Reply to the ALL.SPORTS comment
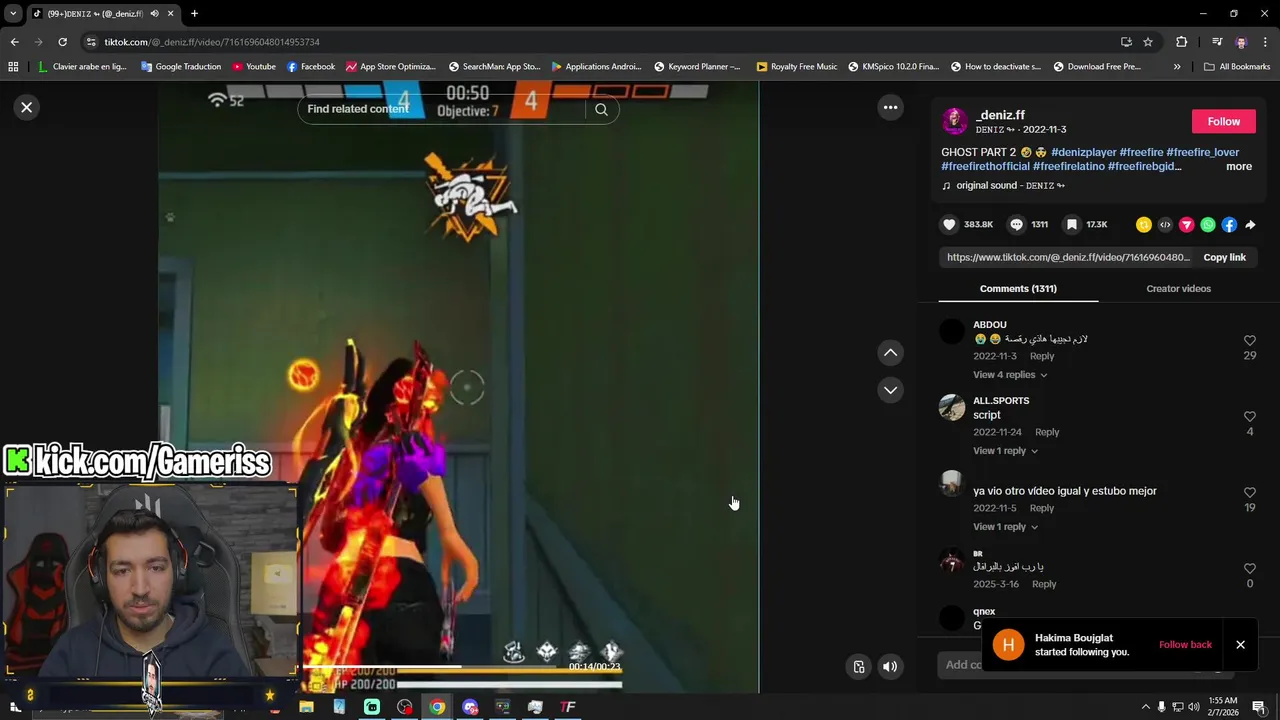 tap(1047, 432)
